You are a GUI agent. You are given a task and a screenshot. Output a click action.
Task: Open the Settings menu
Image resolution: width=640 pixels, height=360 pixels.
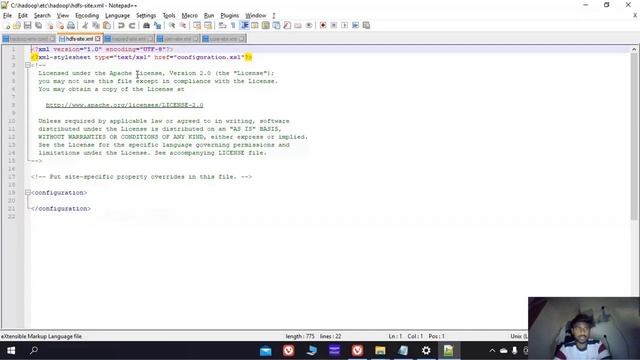click(x=146, y=16)
